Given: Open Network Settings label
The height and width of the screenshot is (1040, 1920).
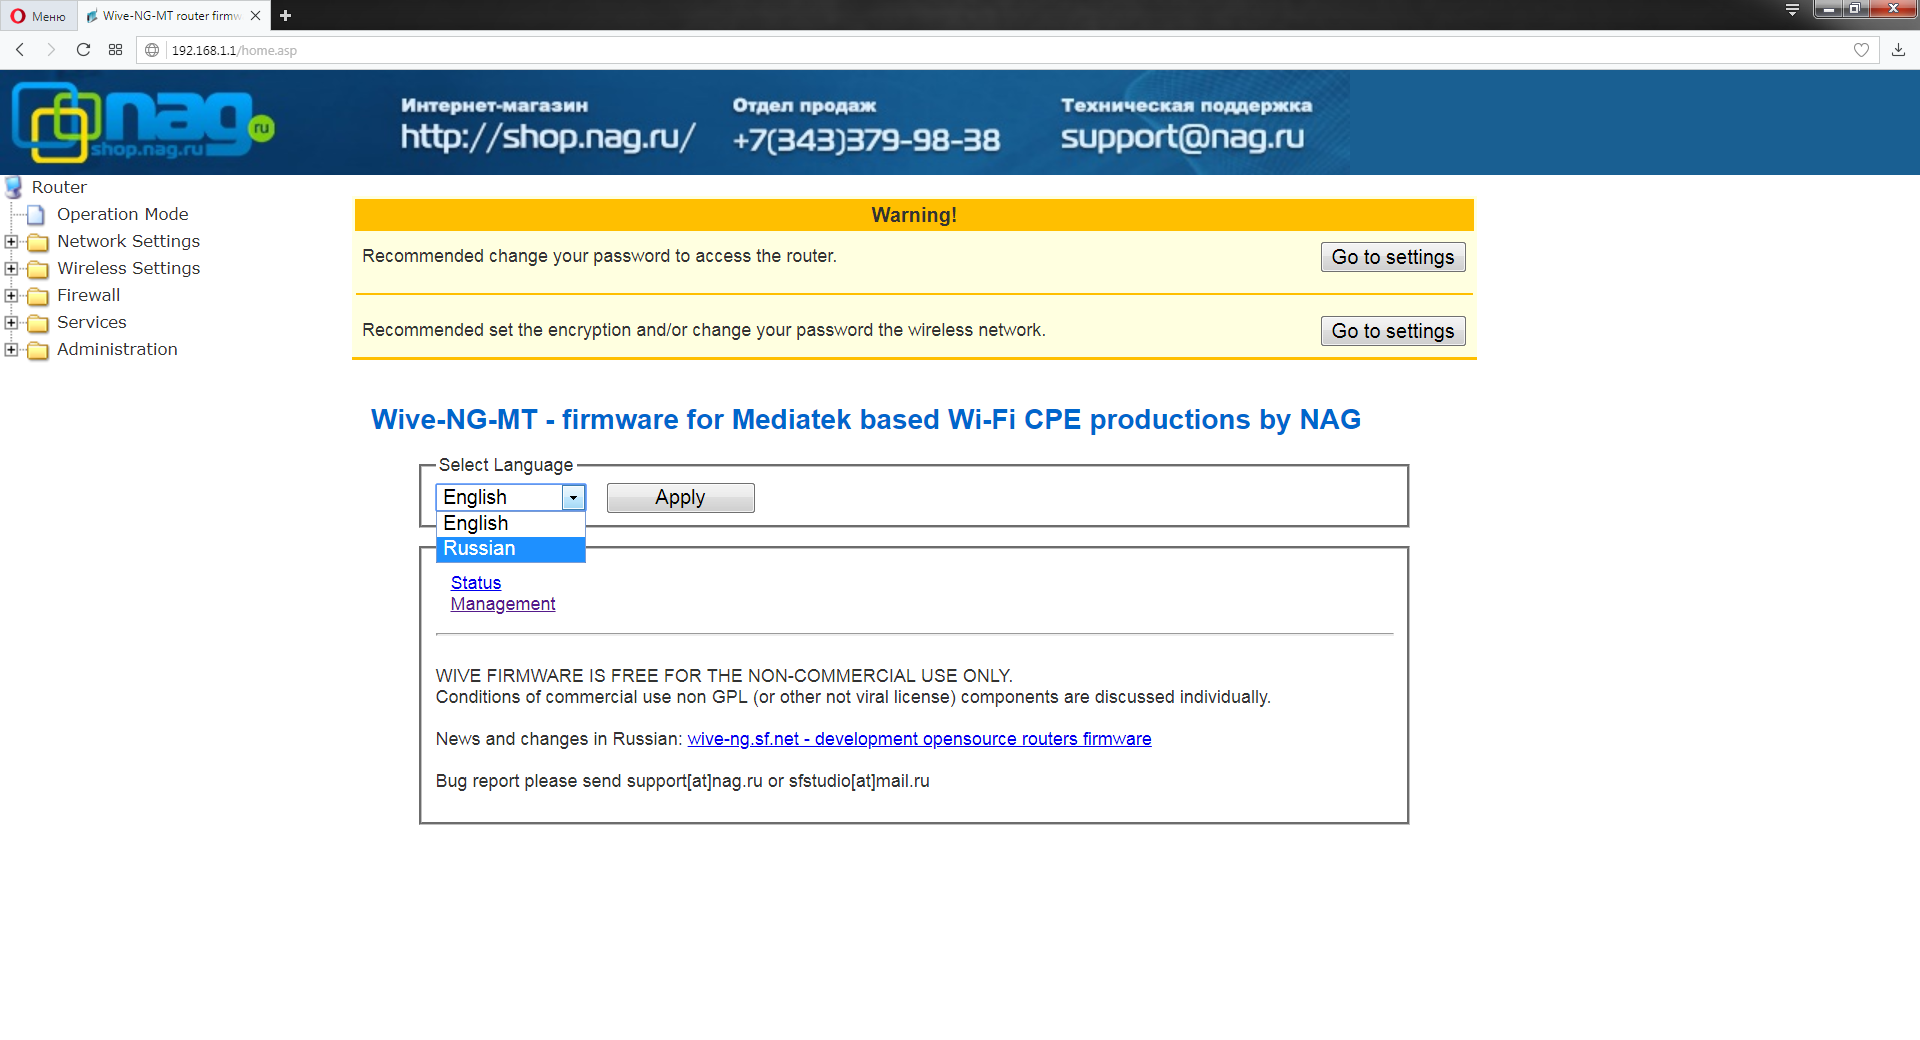Looking at the screenshot, I should click(x=128, y=241).
